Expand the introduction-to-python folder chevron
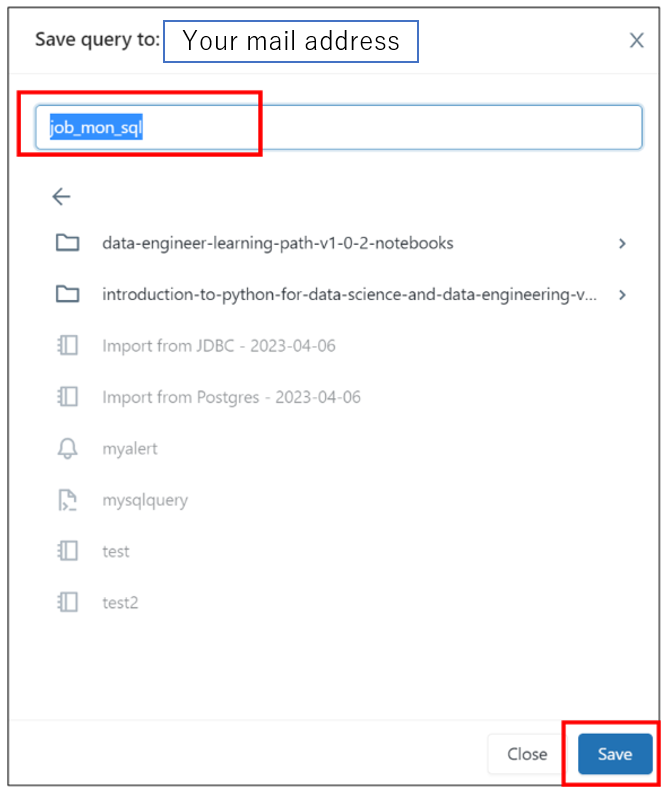The image size is (664, 792). (622, 294)
